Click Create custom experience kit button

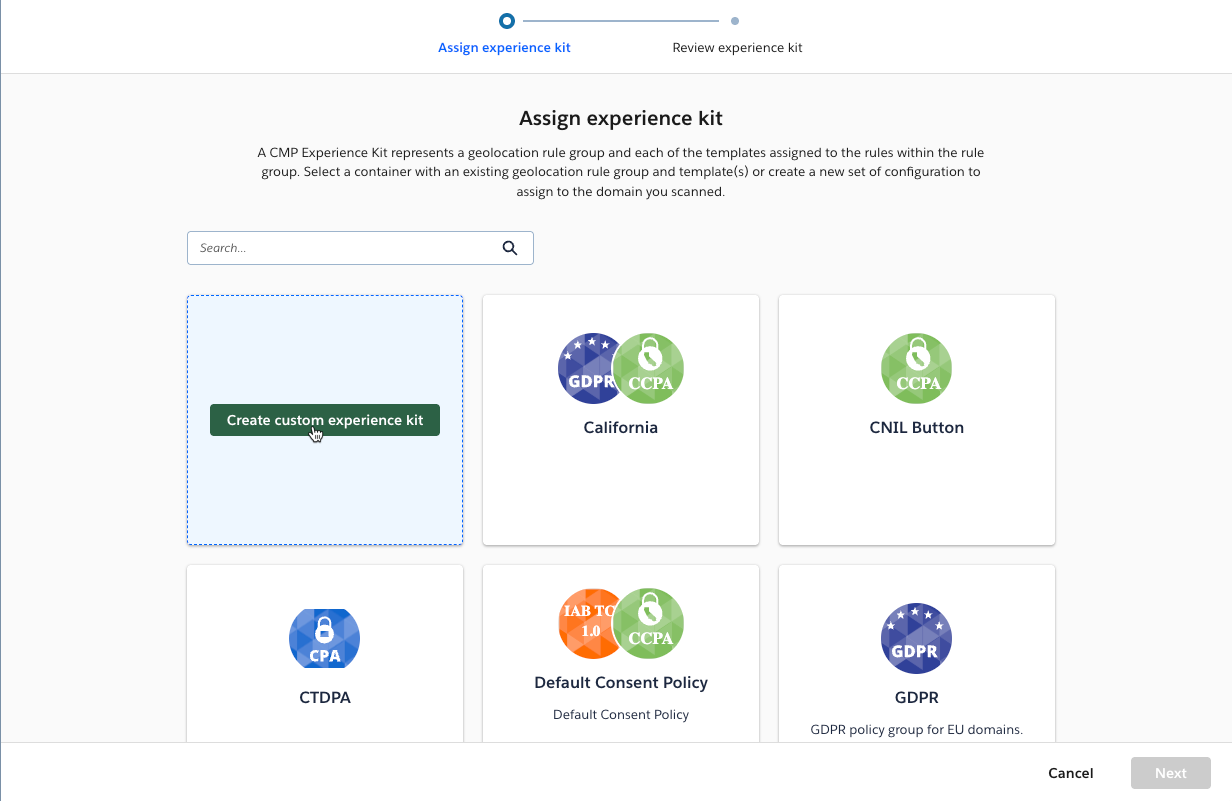pyautogui.click(x=325, y=420)
